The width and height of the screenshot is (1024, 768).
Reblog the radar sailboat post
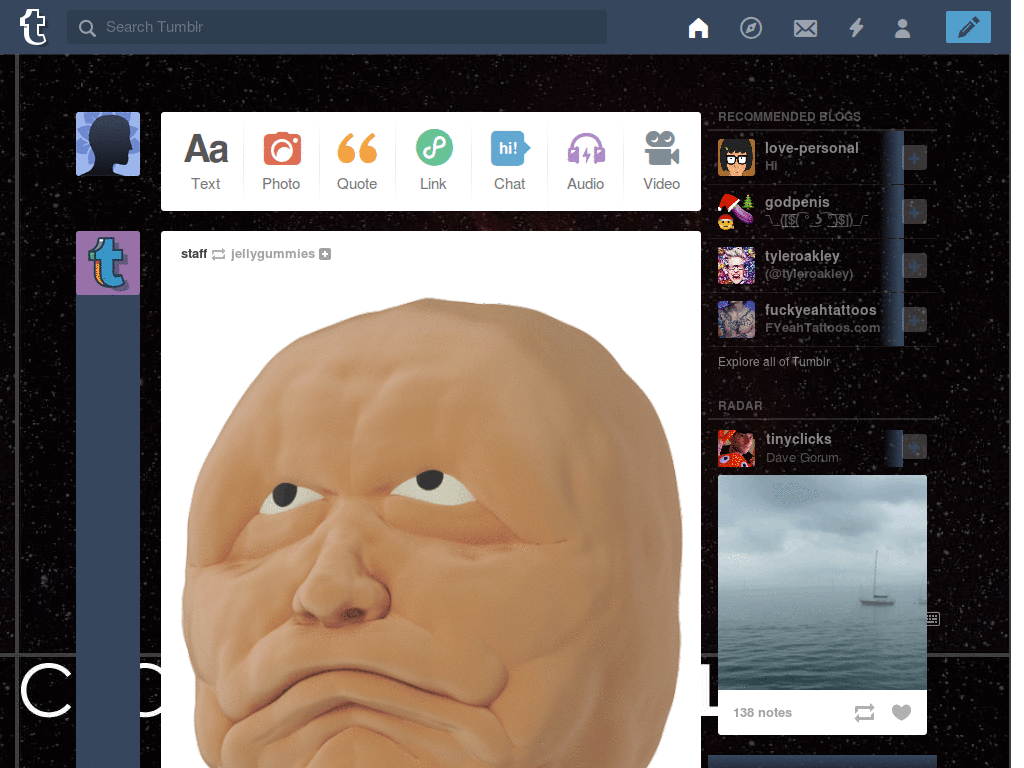click(x=864, y=713)
